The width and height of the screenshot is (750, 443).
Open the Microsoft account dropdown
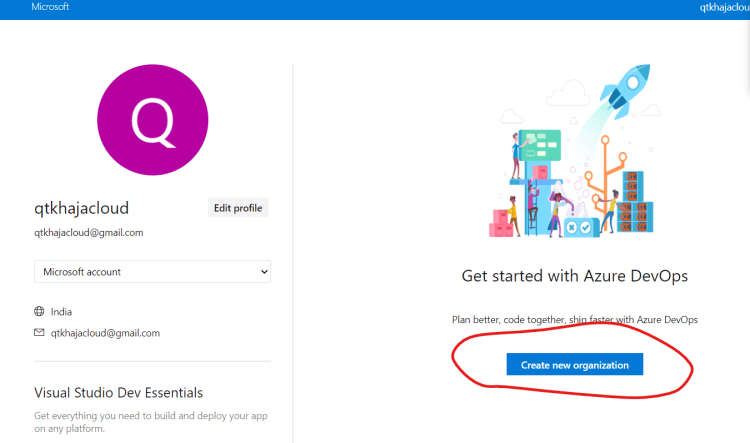coord(153,272)
